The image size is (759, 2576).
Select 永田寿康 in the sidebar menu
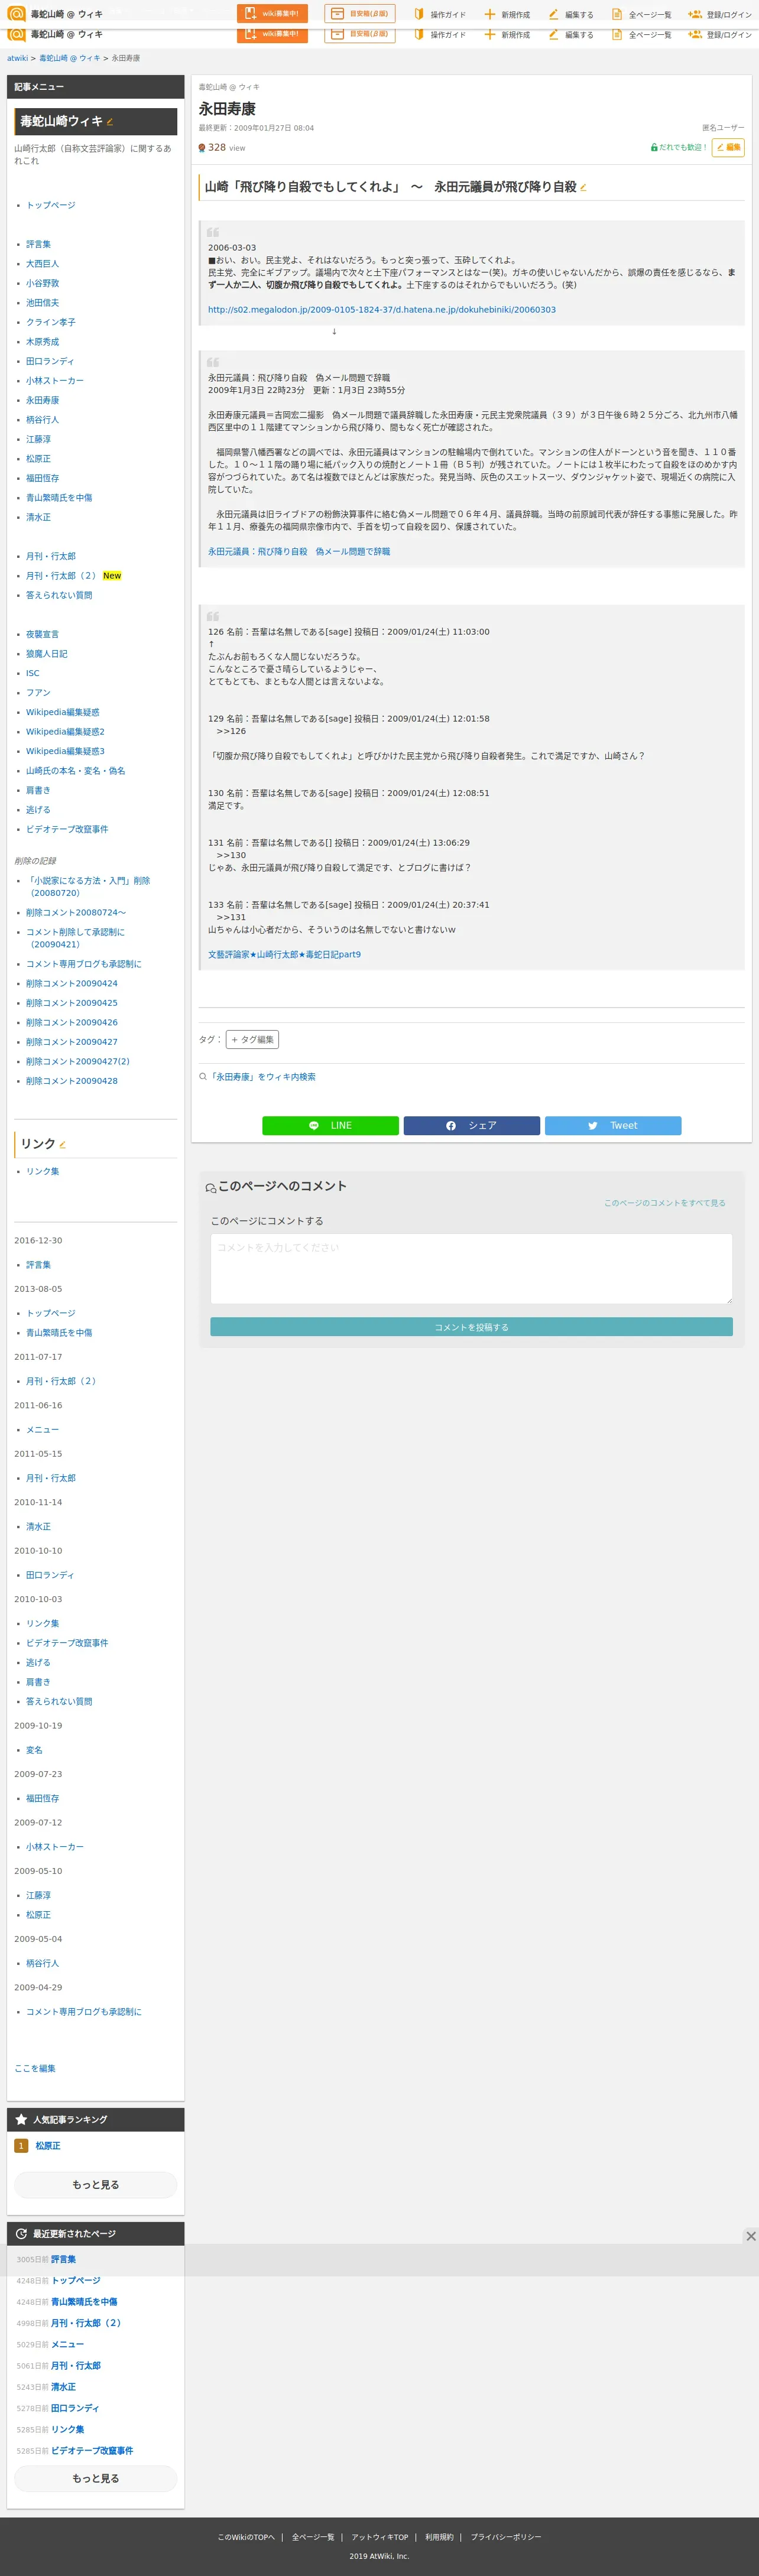click(x=42, y=401)
